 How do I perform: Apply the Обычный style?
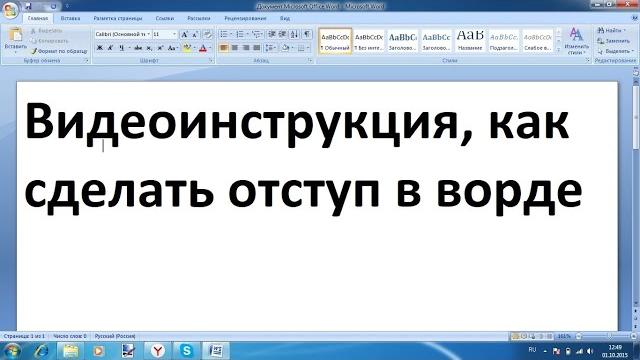[335, 41]
